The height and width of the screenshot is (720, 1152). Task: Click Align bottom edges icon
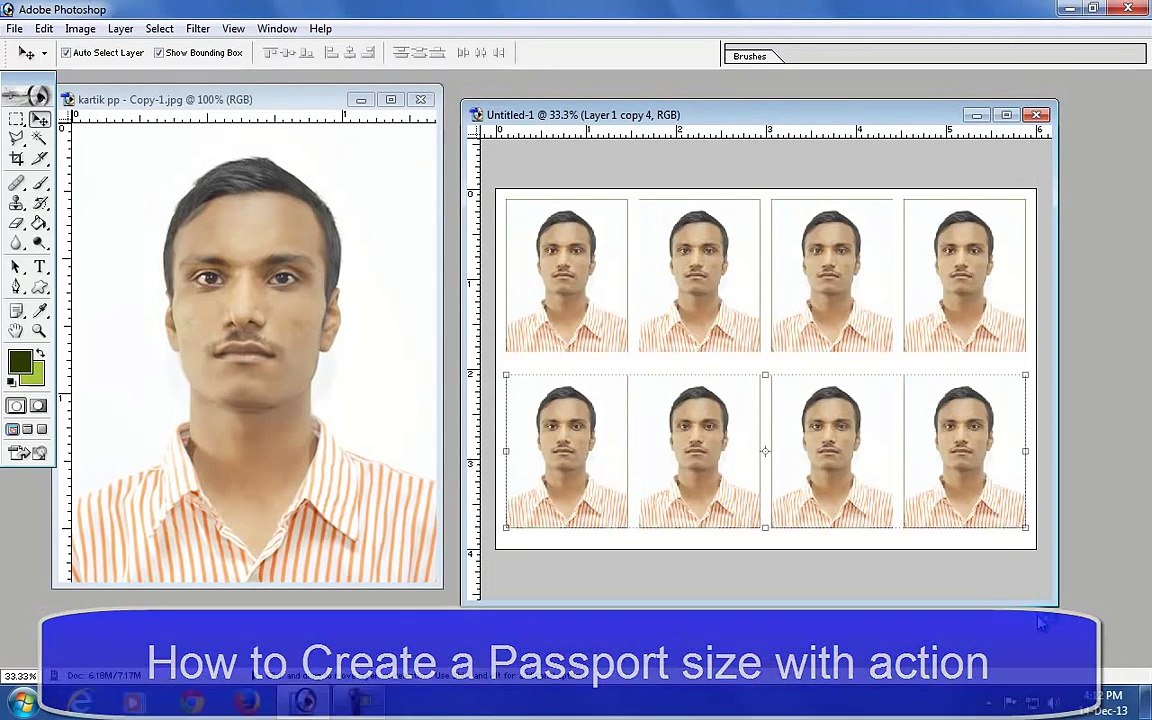pyautogui.click(x=306, y=53)
